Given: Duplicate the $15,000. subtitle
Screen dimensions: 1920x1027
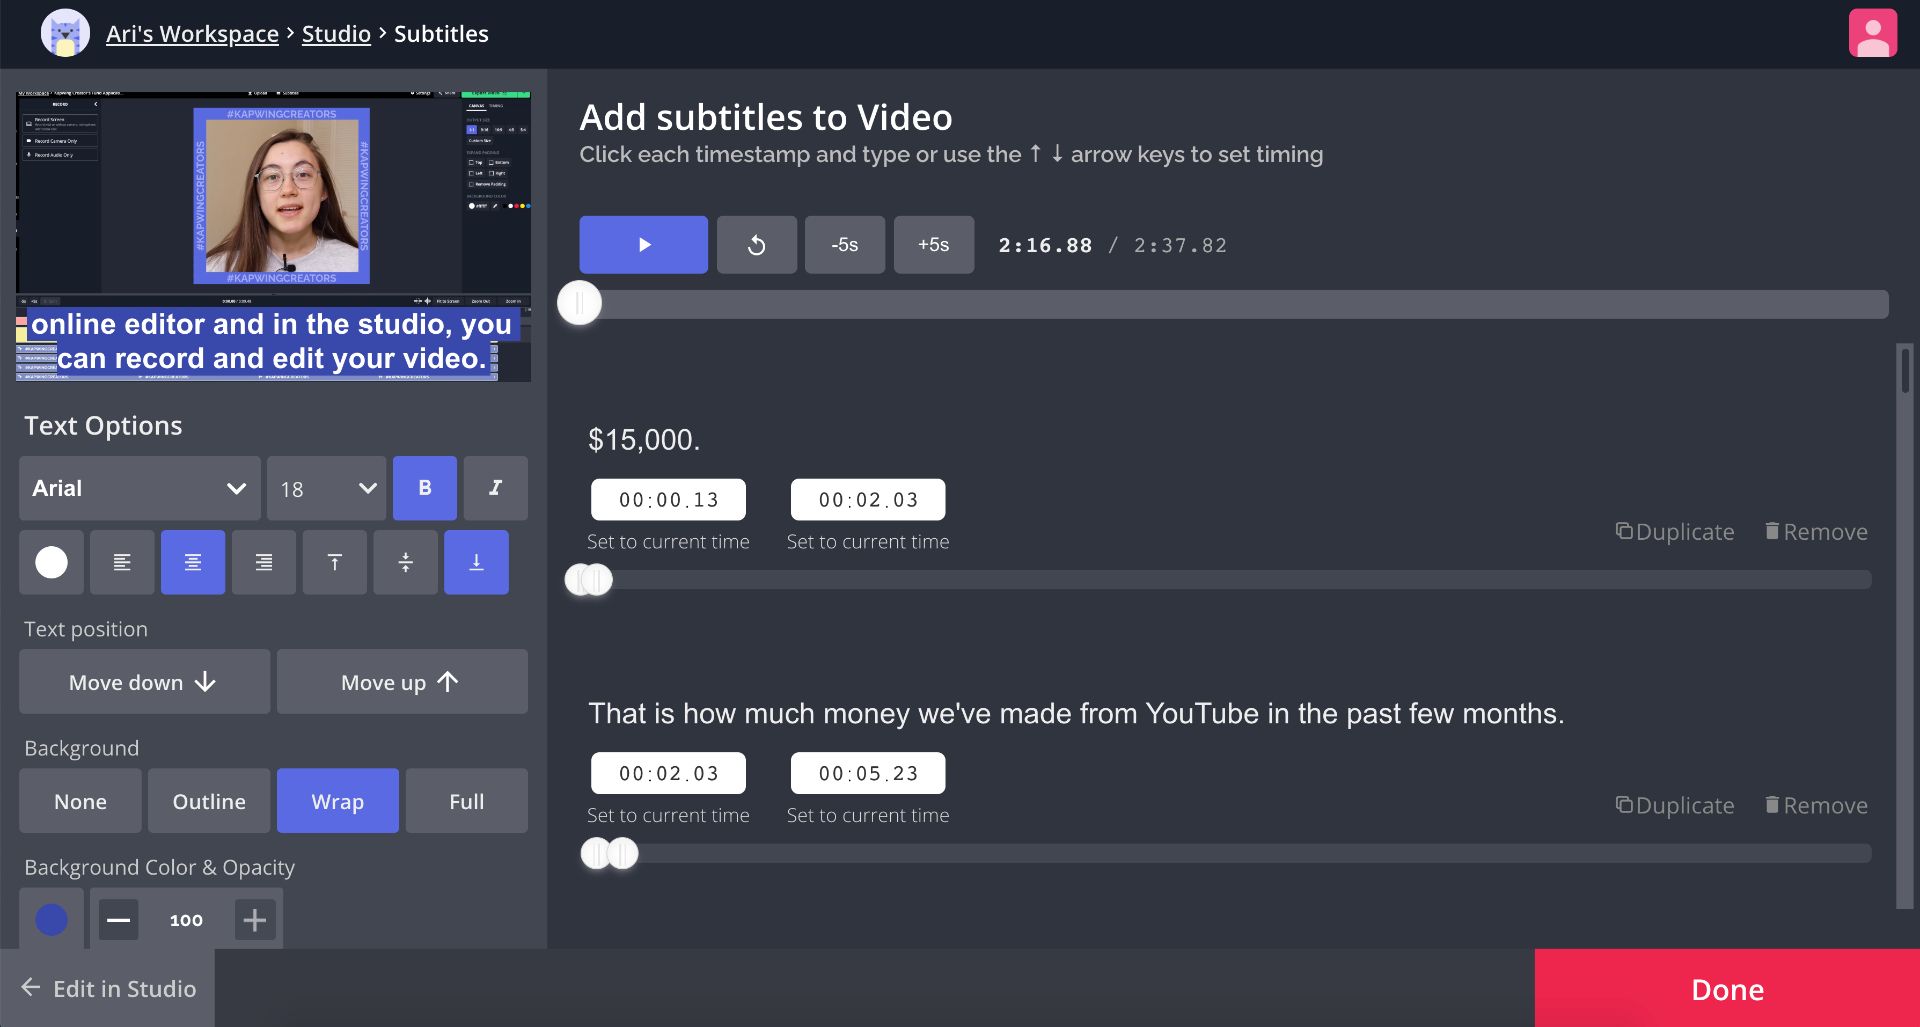Looking at the screenshot, I should click(x=1675, y=532).
